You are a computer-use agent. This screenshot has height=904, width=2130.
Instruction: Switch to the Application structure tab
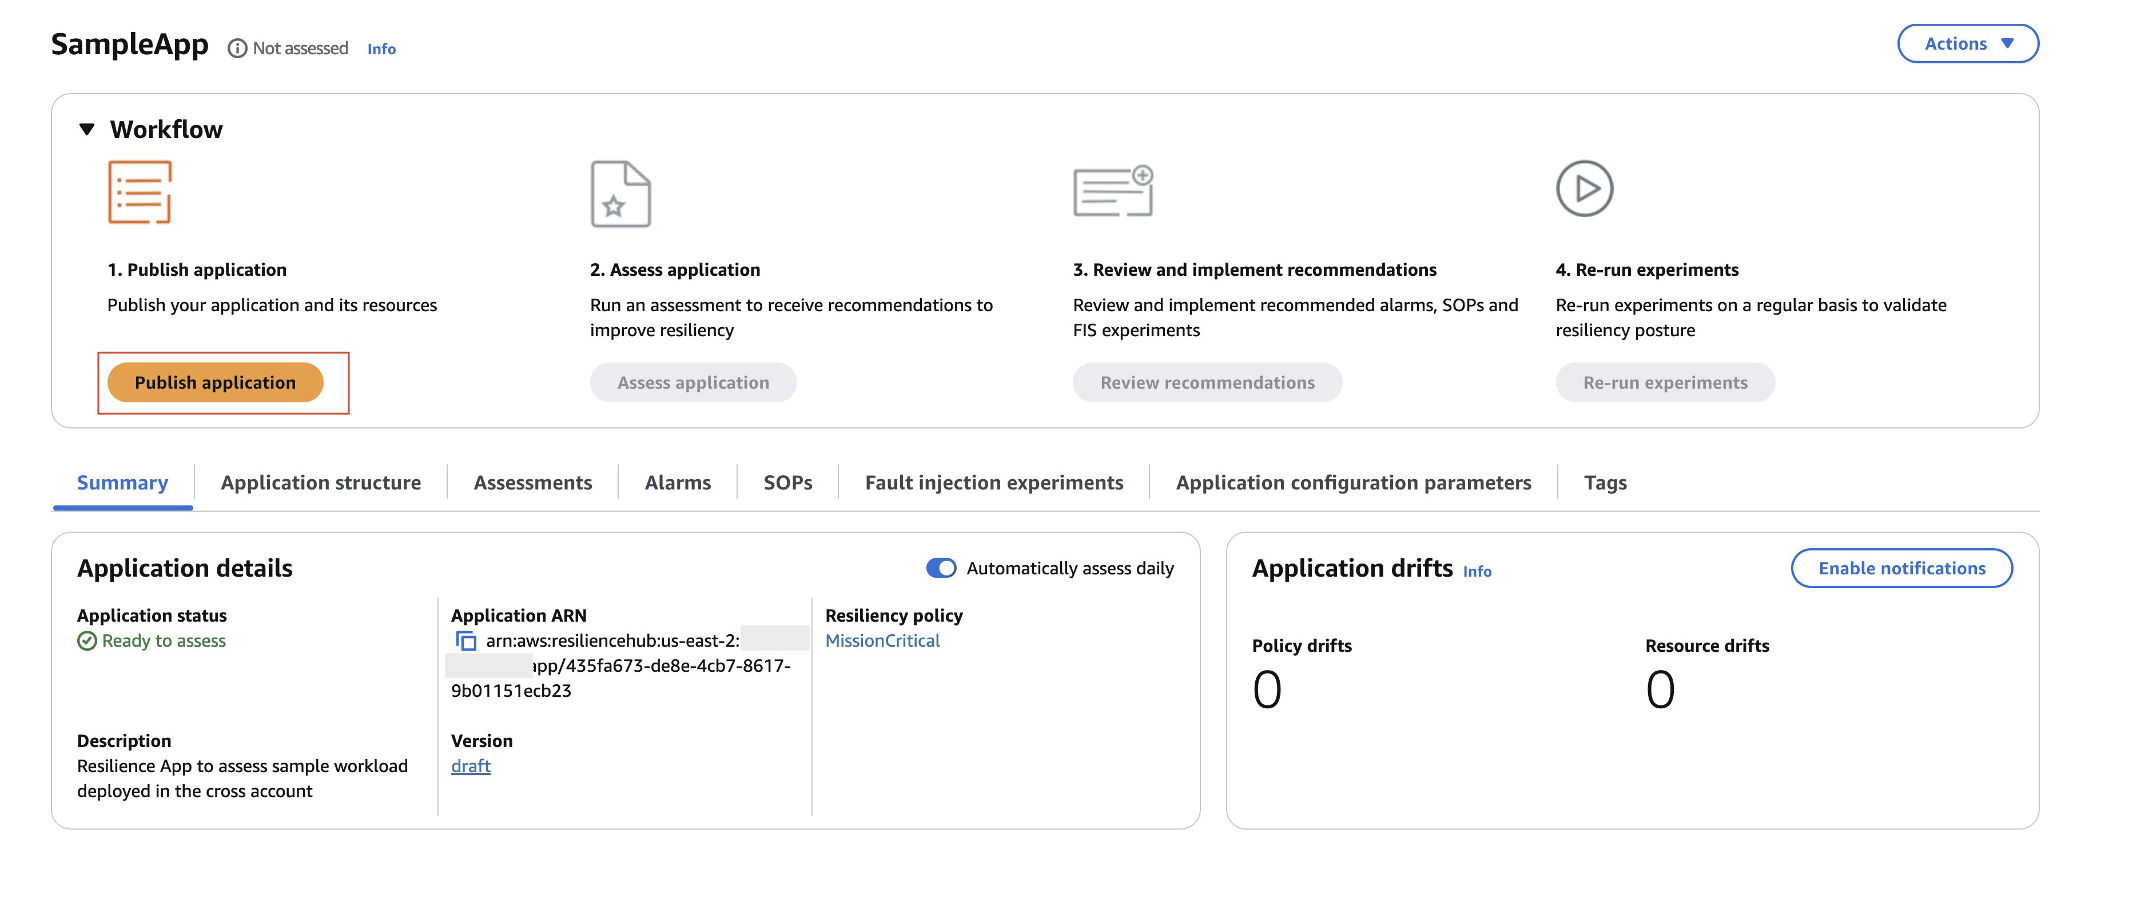click(320, 482)
